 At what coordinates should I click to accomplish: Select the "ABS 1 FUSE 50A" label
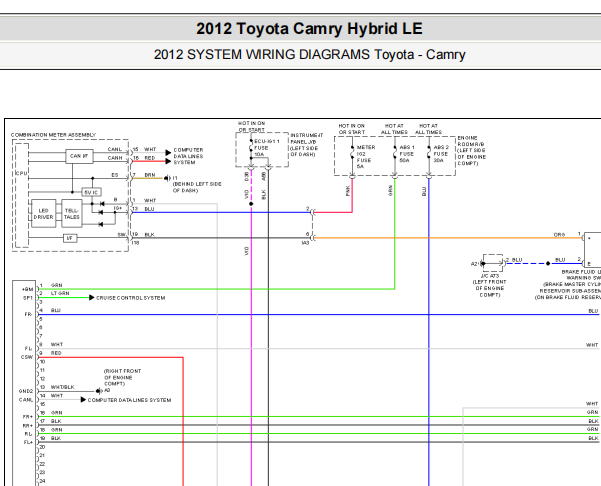point(407,154)
